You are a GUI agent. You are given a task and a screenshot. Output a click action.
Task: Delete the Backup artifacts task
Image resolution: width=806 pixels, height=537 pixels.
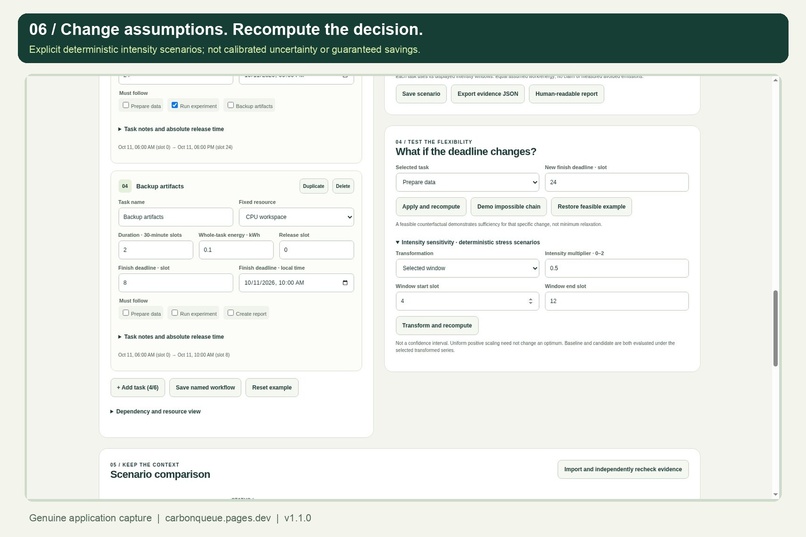[343, 186]
